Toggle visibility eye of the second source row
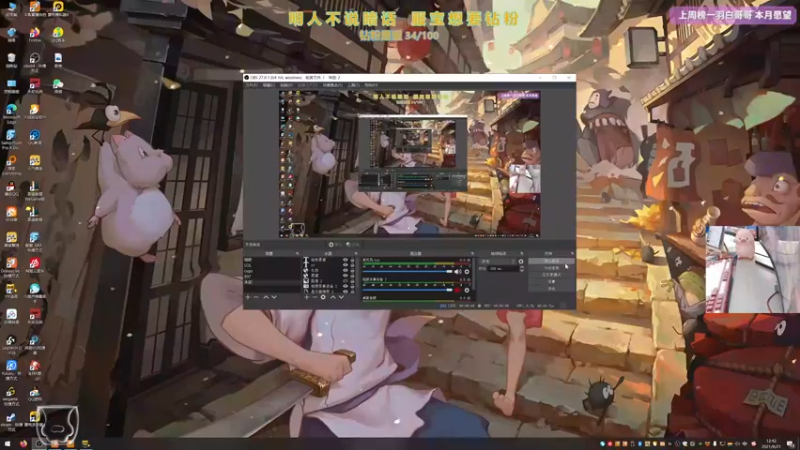Screen dimensions: 800x450 [345, 265]
